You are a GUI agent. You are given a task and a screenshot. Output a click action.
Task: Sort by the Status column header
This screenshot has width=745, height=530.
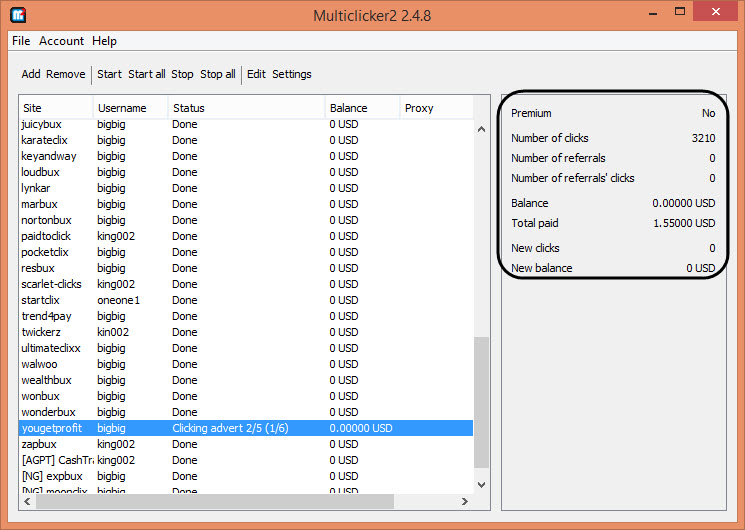[247, 108]
